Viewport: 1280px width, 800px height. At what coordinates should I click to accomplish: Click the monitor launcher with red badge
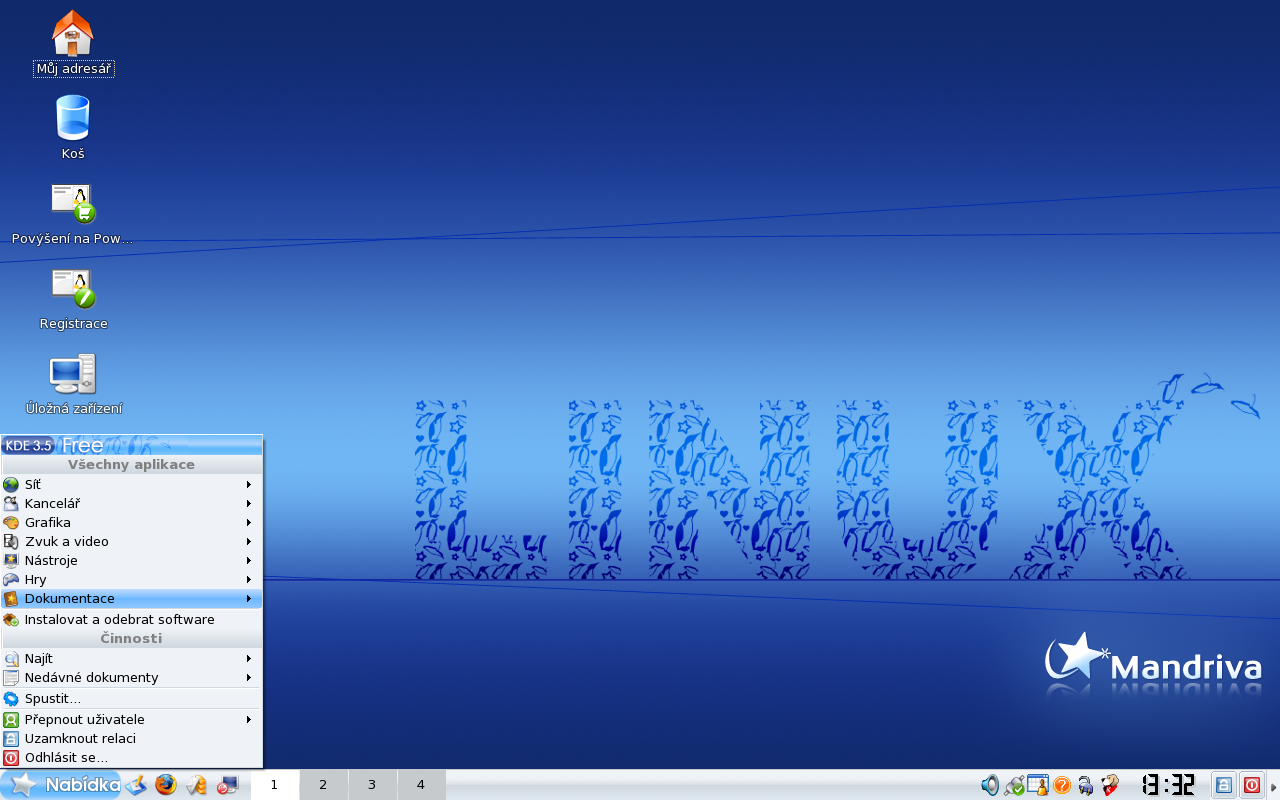pos(228,785)
